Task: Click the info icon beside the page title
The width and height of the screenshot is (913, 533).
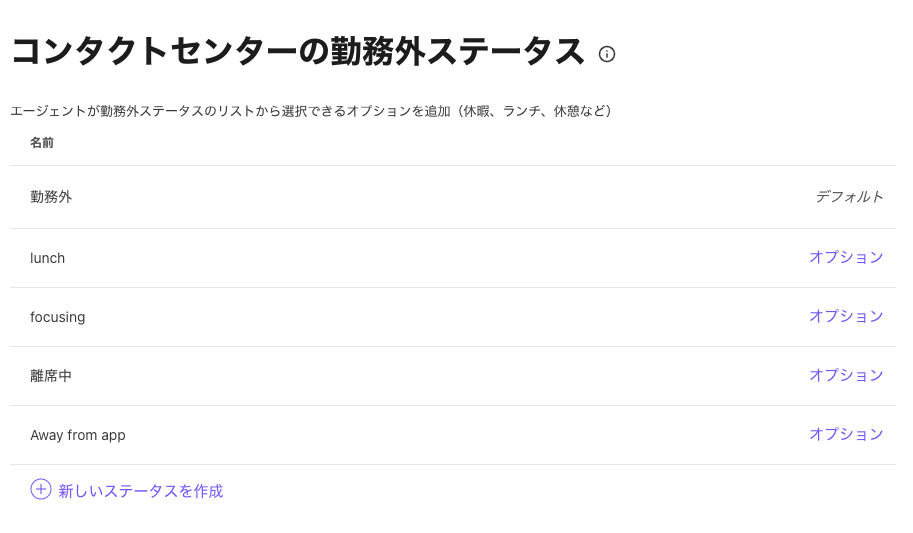Action: pyautogui.click(x=607, y=54)
